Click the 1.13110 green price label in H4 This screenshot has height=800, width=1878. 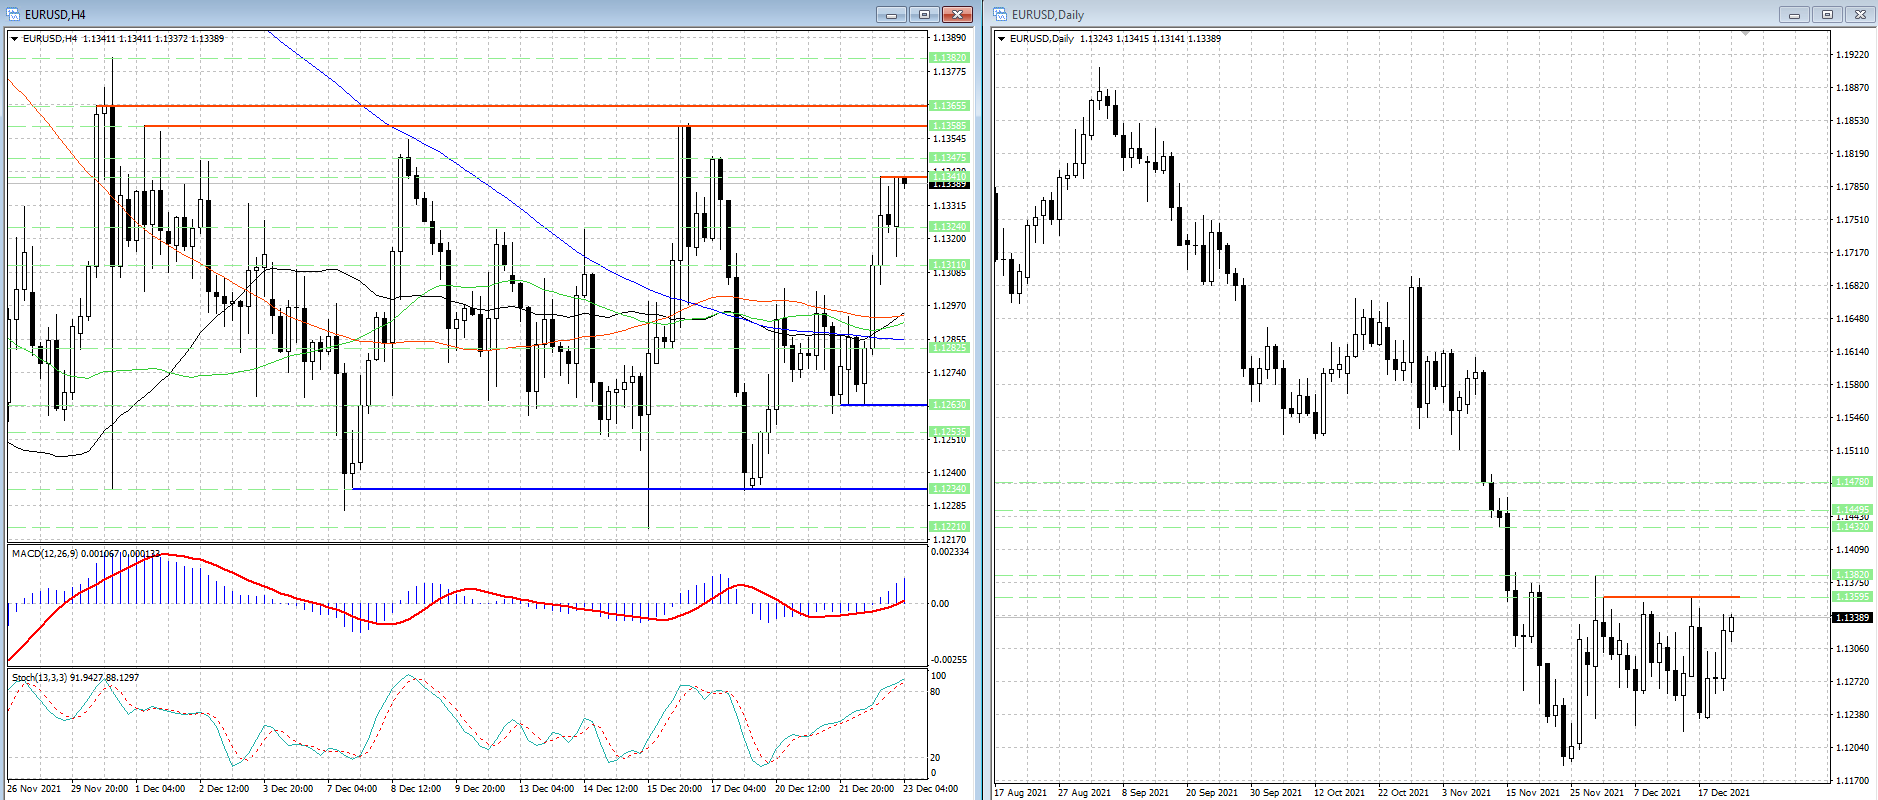(949, 265)
